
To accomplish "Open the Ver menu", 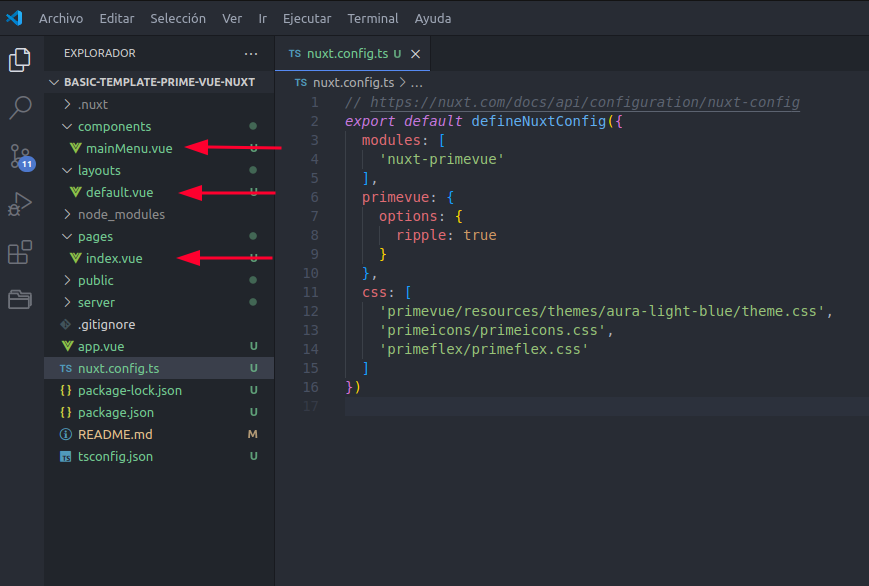I will click(x=232, y=18).
